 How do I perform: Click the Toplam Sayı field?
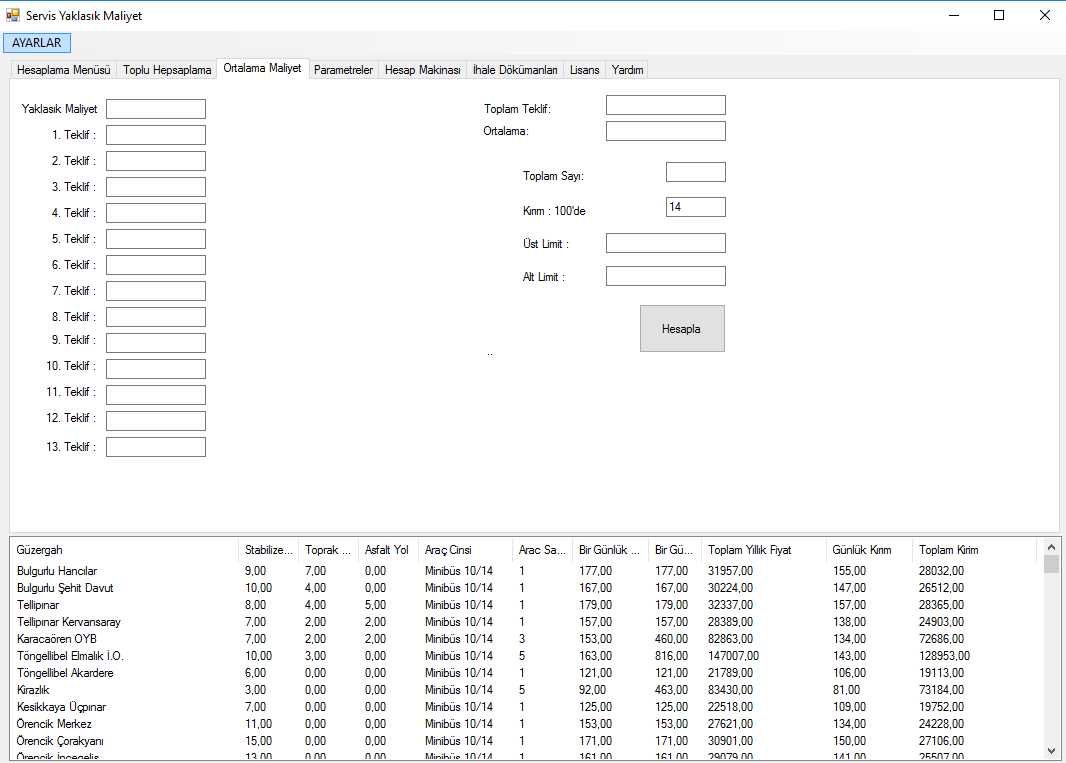(x=695, y=172)
